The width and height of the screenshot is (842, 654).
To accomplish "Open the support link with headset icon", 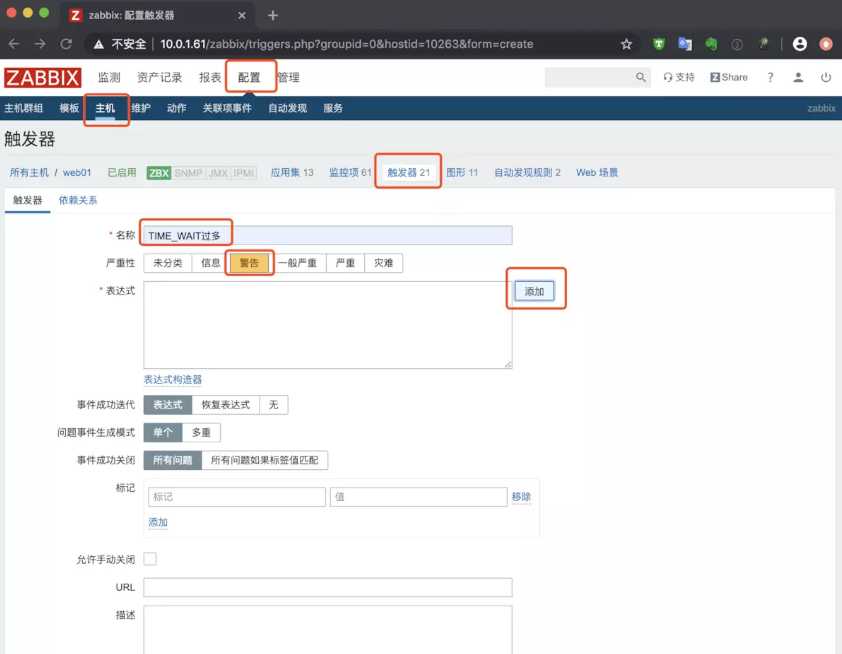I will (679, 77).
